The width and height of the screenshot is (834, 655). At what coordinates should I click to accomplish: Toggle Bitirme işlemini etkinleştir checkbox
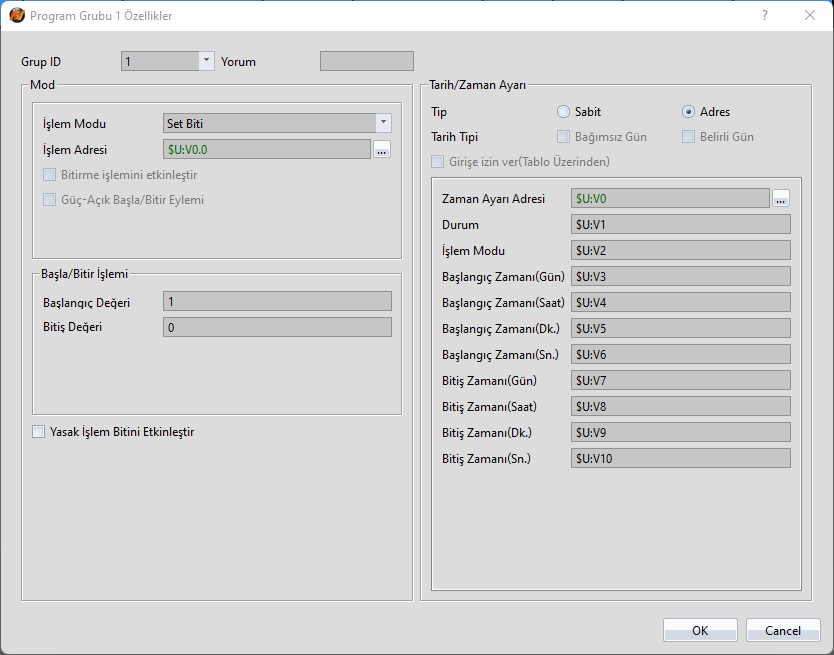pyautogui.click(x=50, y=175)
